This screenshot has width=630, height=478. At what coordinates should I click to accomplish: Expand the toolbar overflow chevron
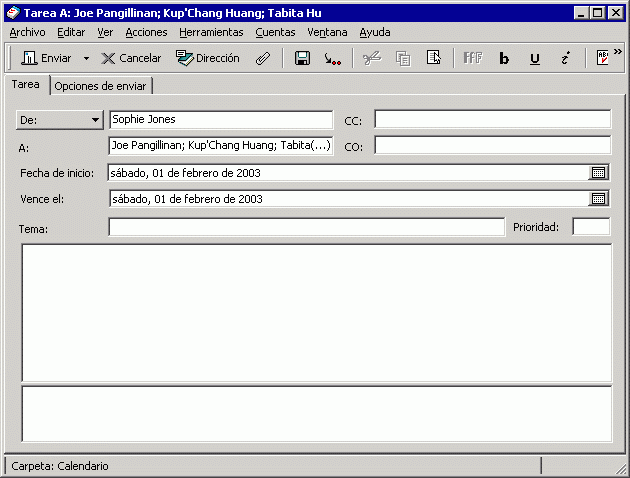click(x=618, y=52)
